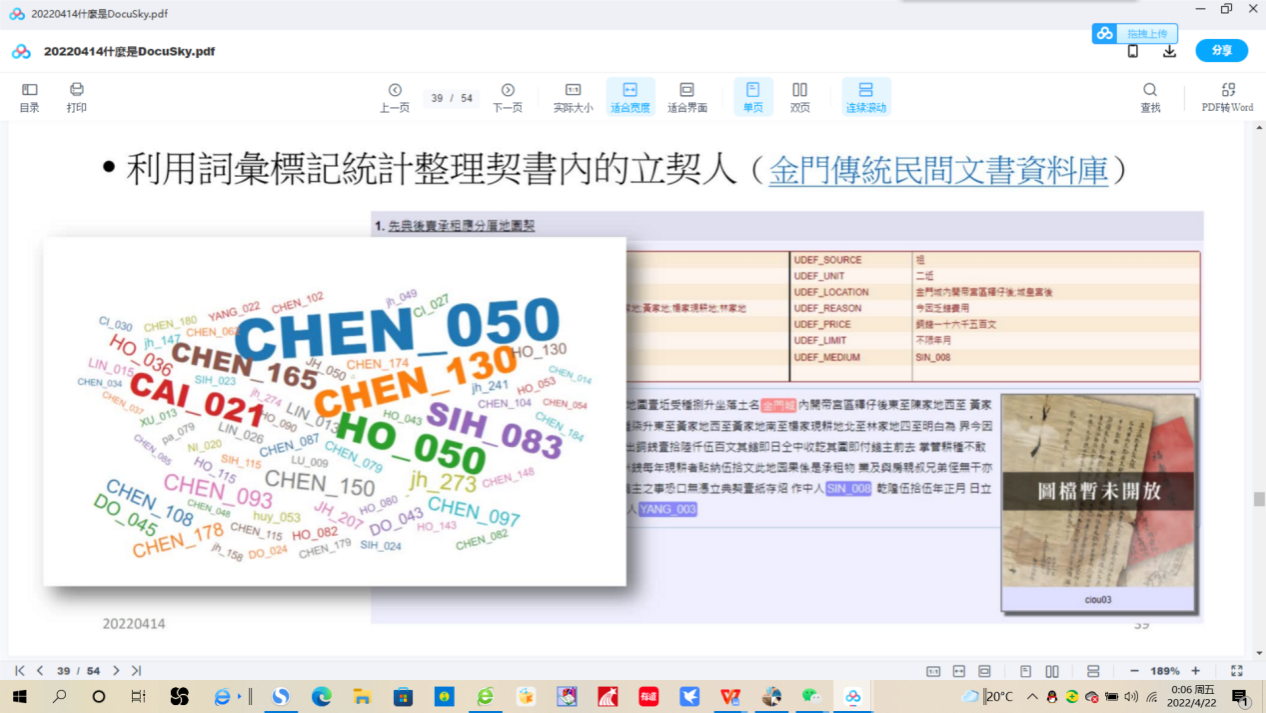Click the mobile device icon in header
The image size is (1266, 713).
(1133, 51)
